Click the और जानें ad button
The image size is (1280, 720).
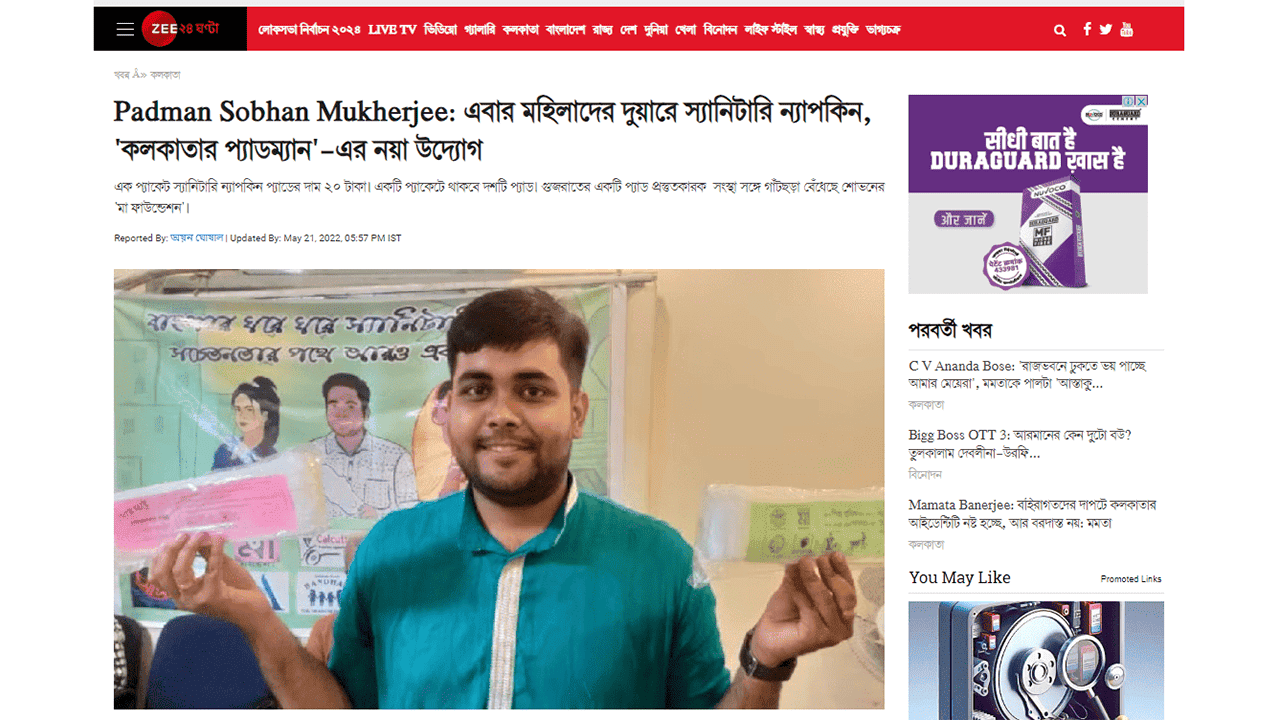[962, 219]
